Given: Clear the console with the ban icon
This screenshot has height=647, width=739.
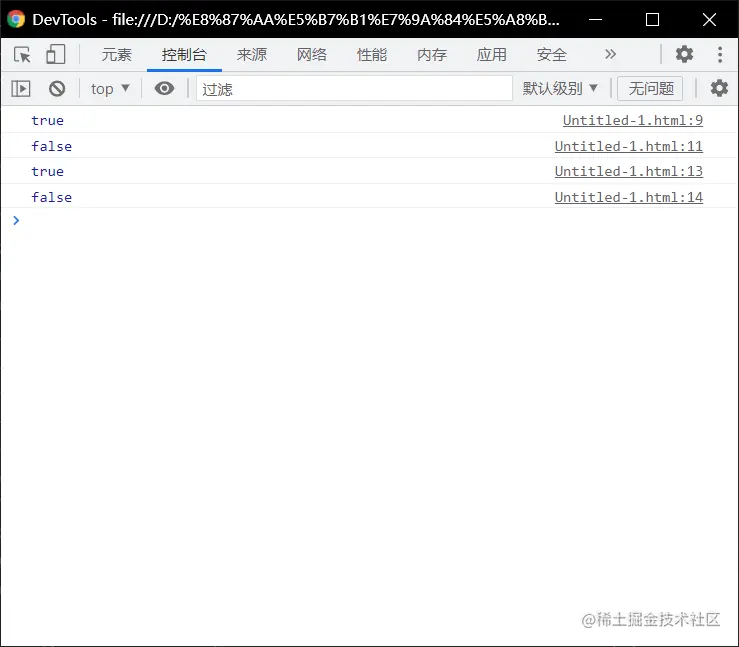Looking at the screenshot, I should coord(57,89).
